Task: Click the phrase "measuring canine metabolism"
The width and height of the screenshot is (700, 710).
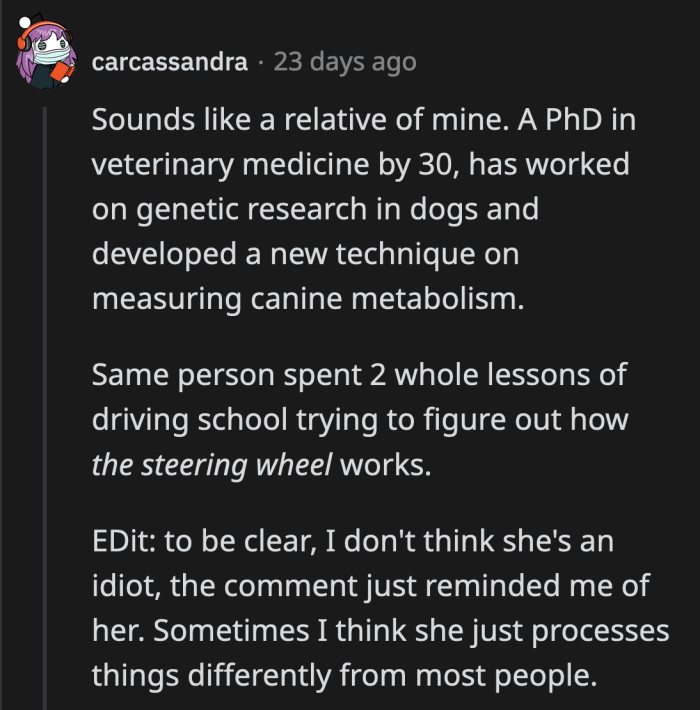Action: [x=306, y=297]
